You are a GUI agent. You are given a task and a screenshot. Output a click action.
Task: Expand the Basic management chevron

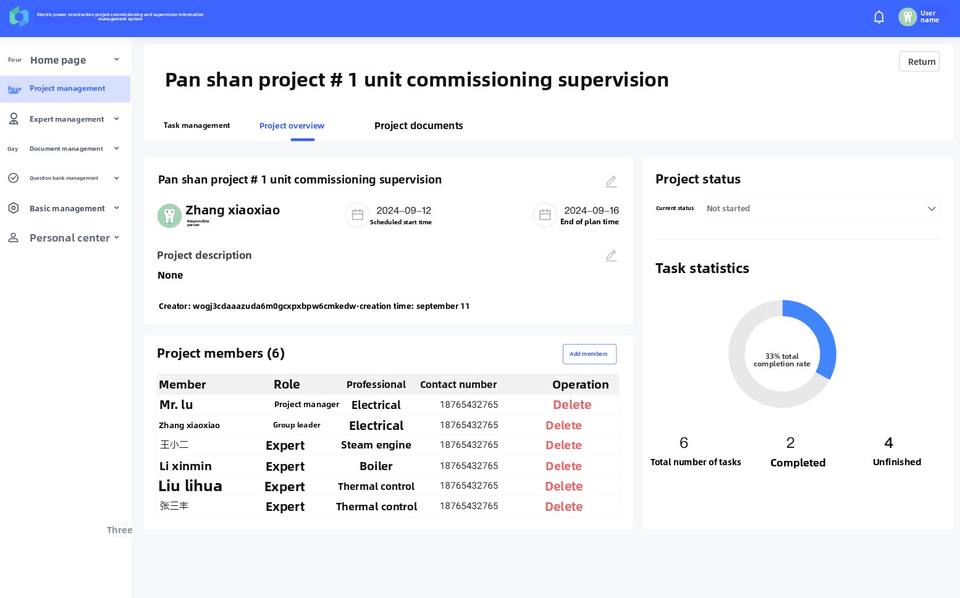[116, 208]
